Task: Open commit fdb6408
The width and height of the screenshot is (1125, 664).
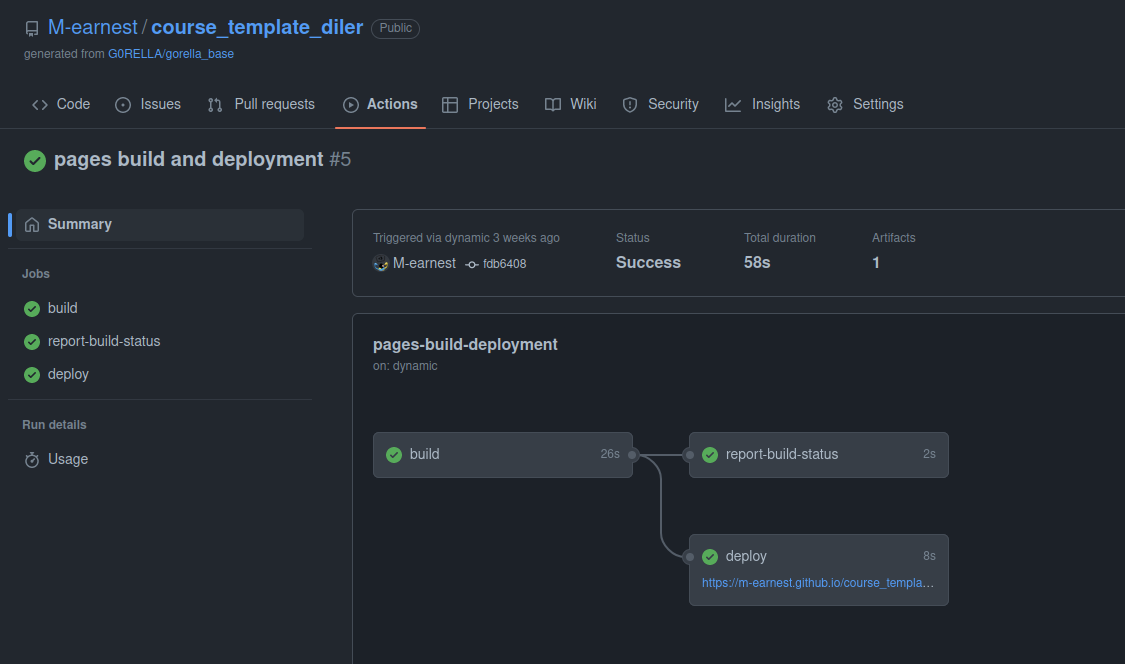Action: pos(504,264)
